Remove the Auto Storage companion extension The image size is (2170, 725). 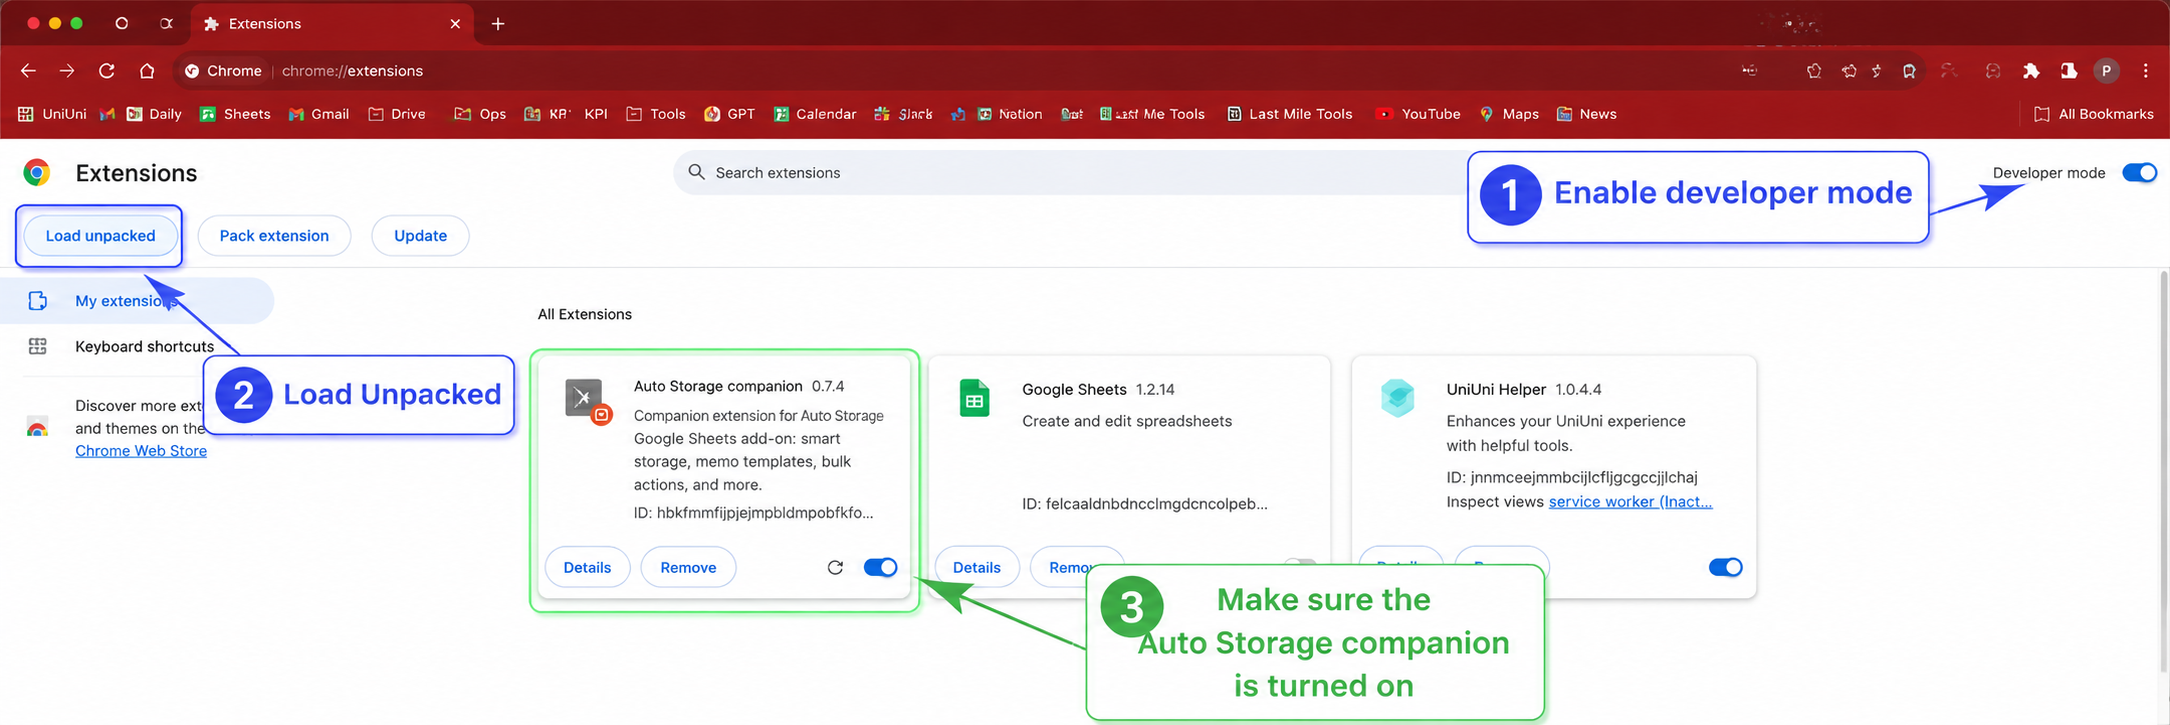[688, 567]
